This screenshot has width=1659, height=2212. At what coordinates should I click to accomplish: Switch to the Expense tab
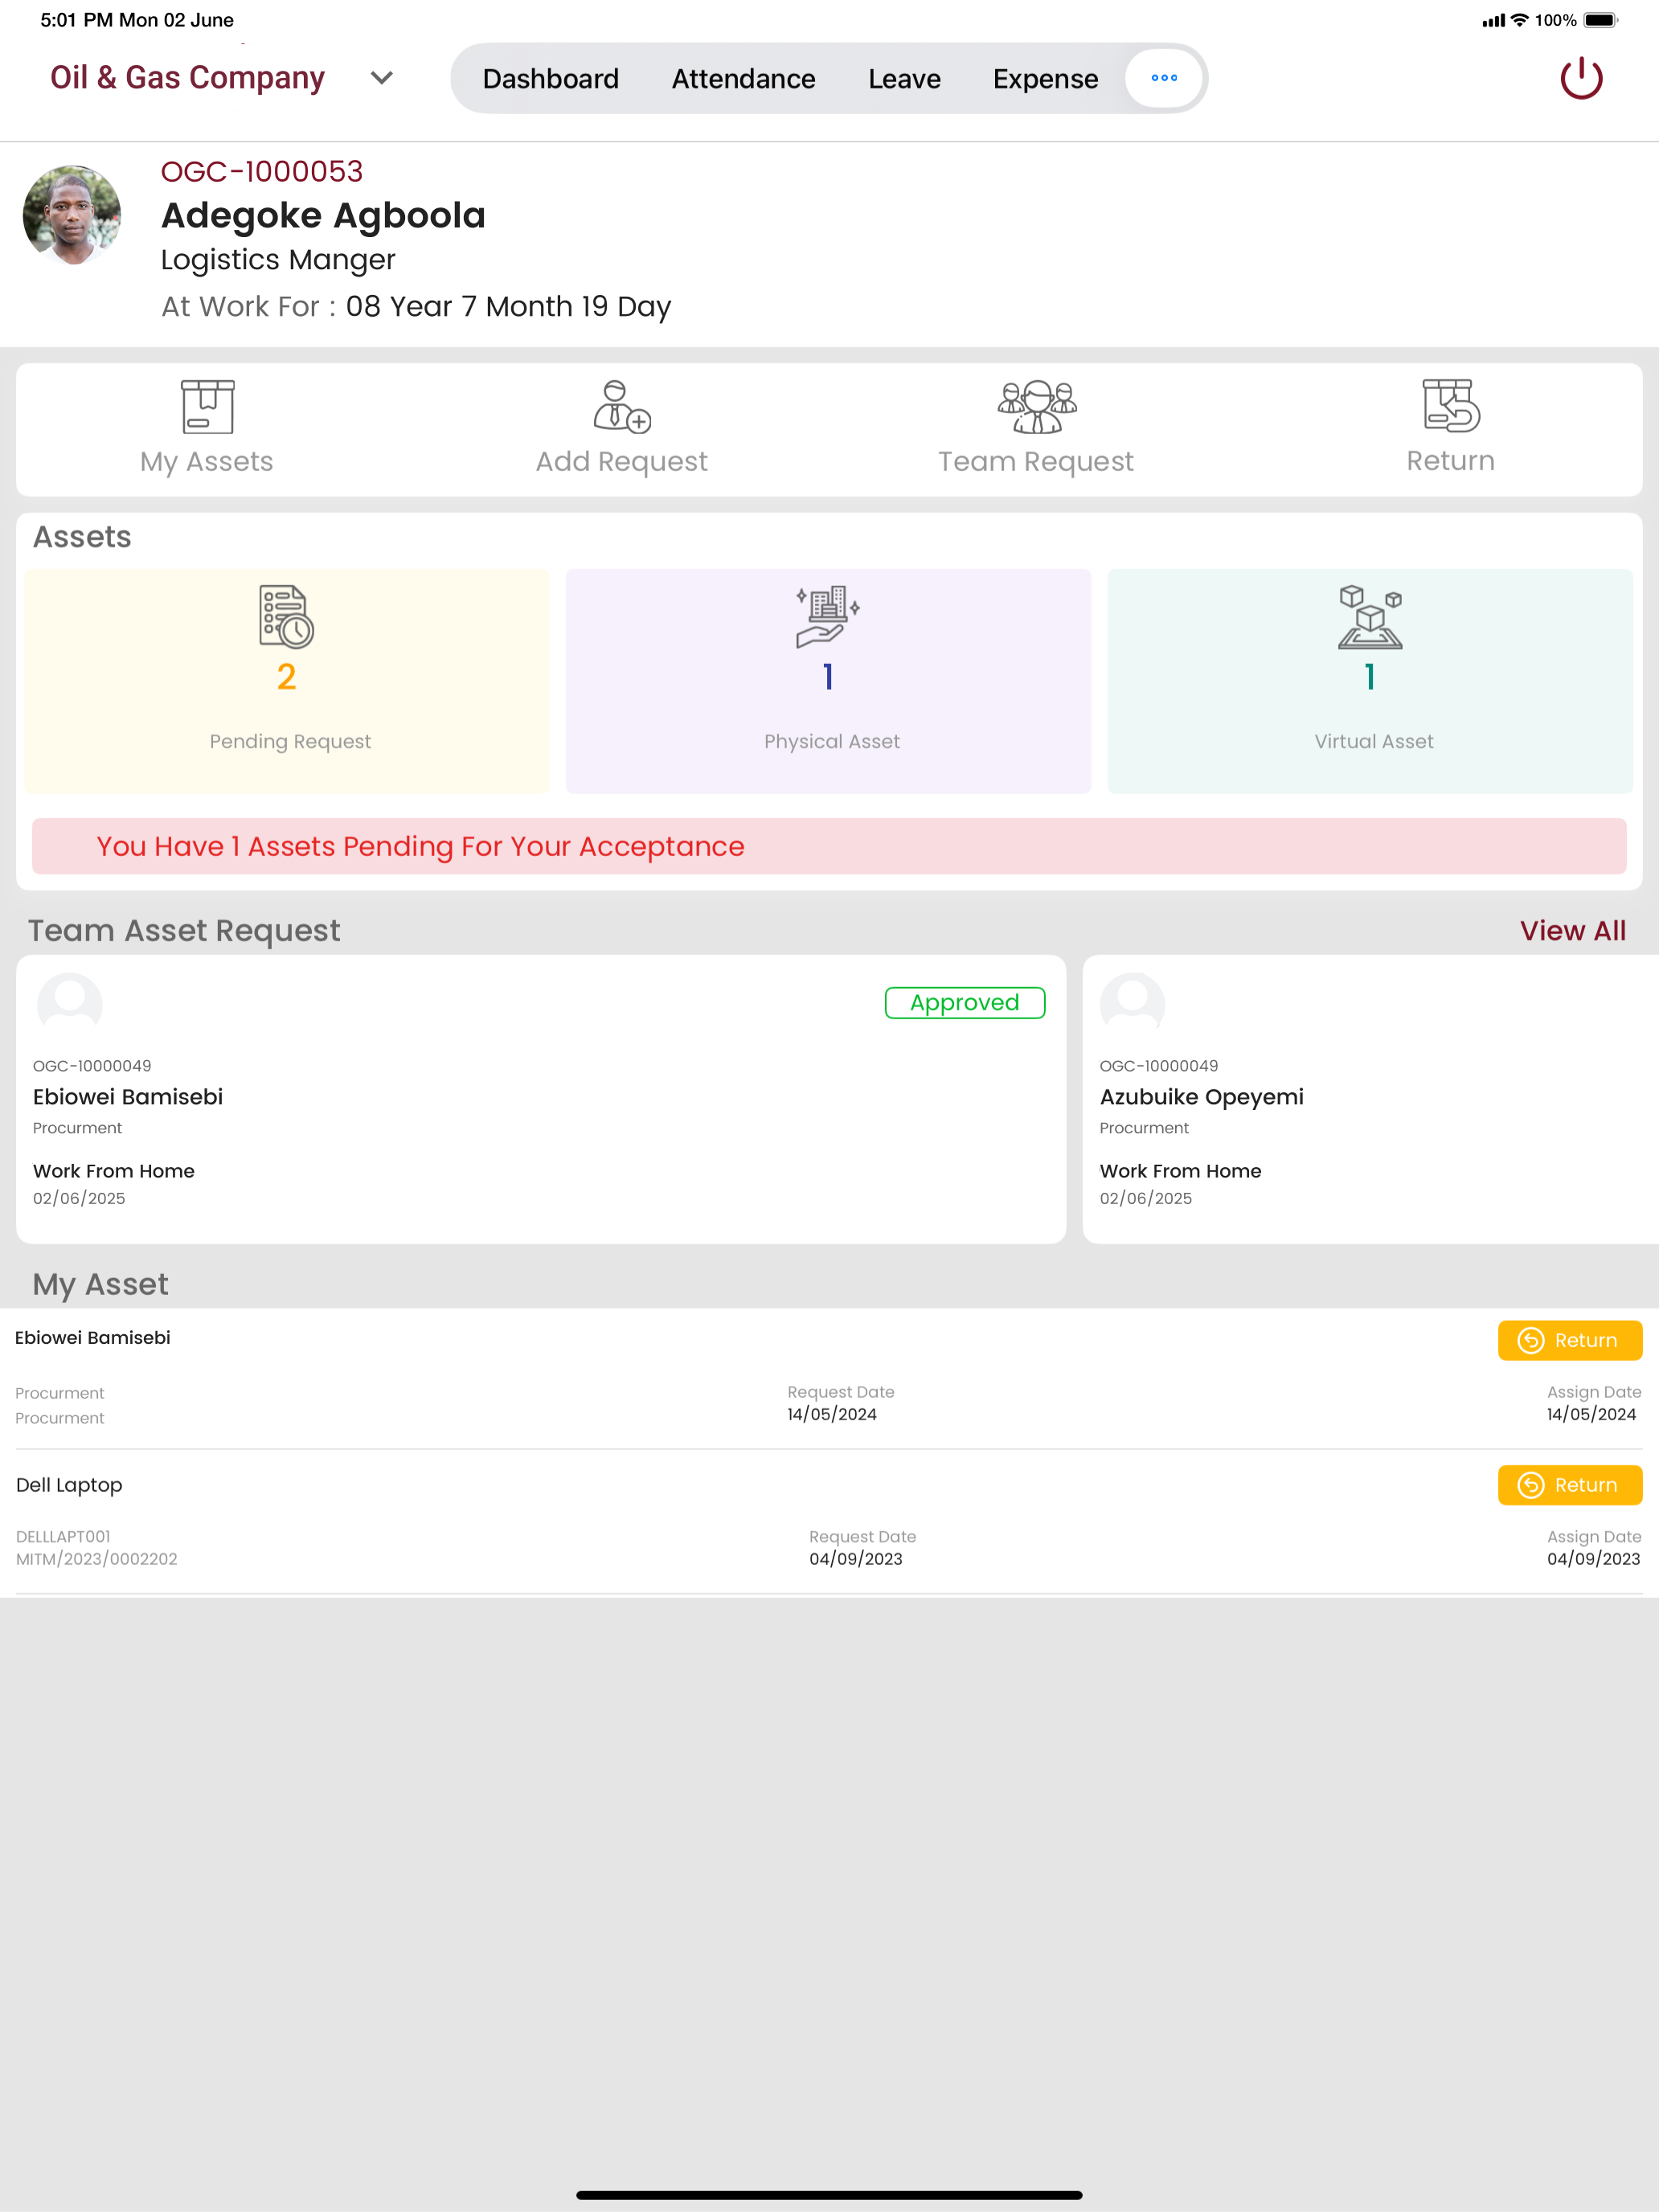click(1045, 78)
